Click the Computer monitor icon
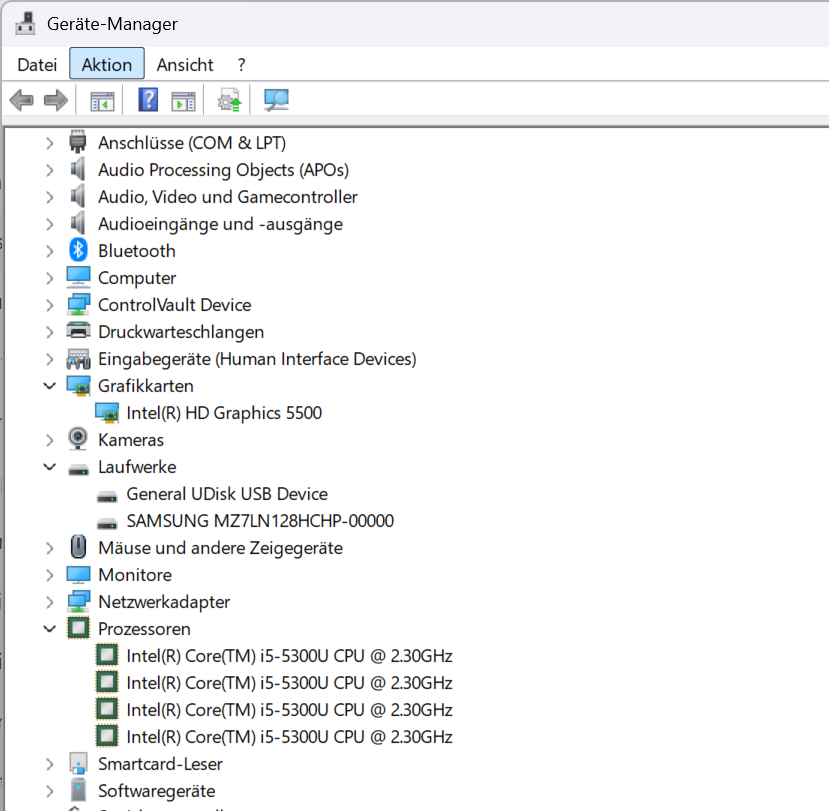 pos(78,278)
